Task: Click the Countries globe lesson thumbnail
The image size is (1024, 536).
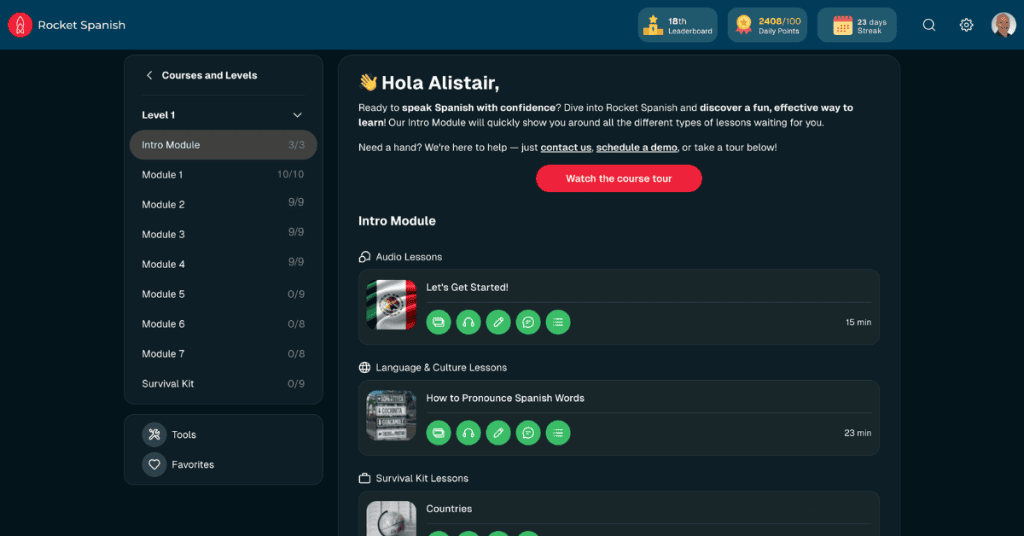Action: [x=391, y=518]
